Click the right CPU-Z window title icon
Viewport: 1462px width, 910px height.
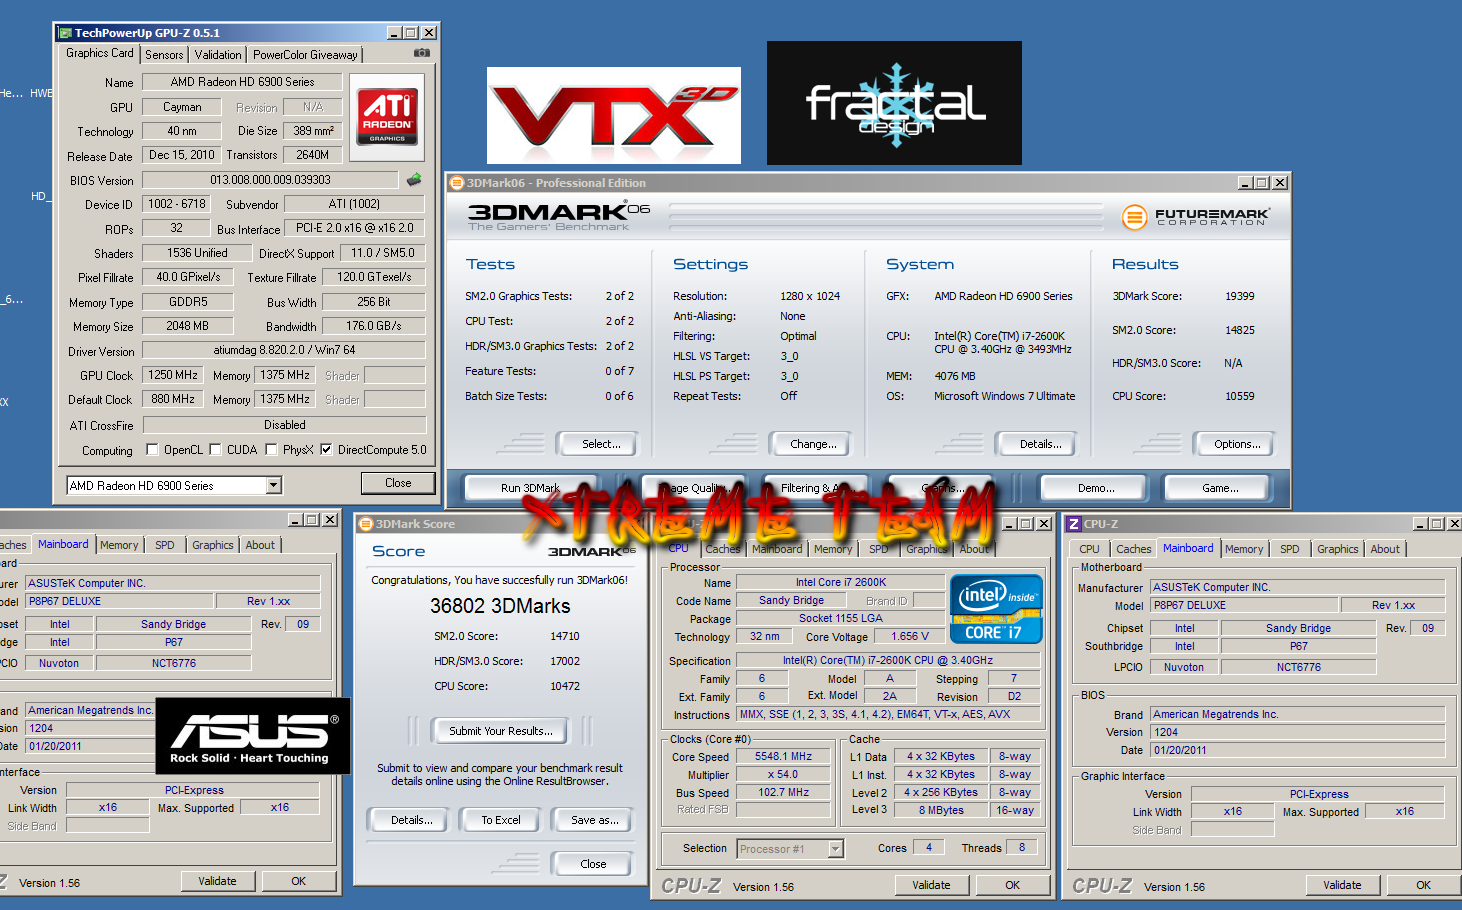pos(1074,524)
